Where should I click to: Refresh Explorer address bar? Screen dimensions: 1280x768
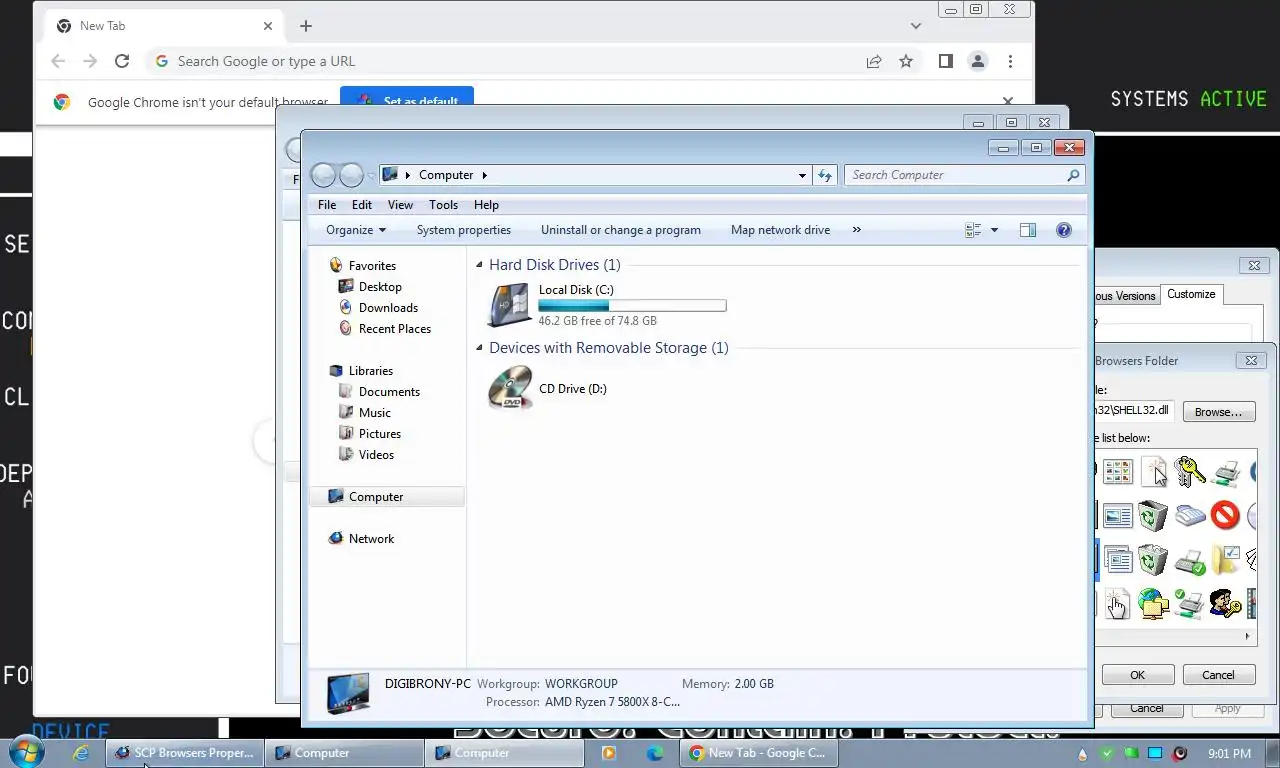(x=824, y=175)
